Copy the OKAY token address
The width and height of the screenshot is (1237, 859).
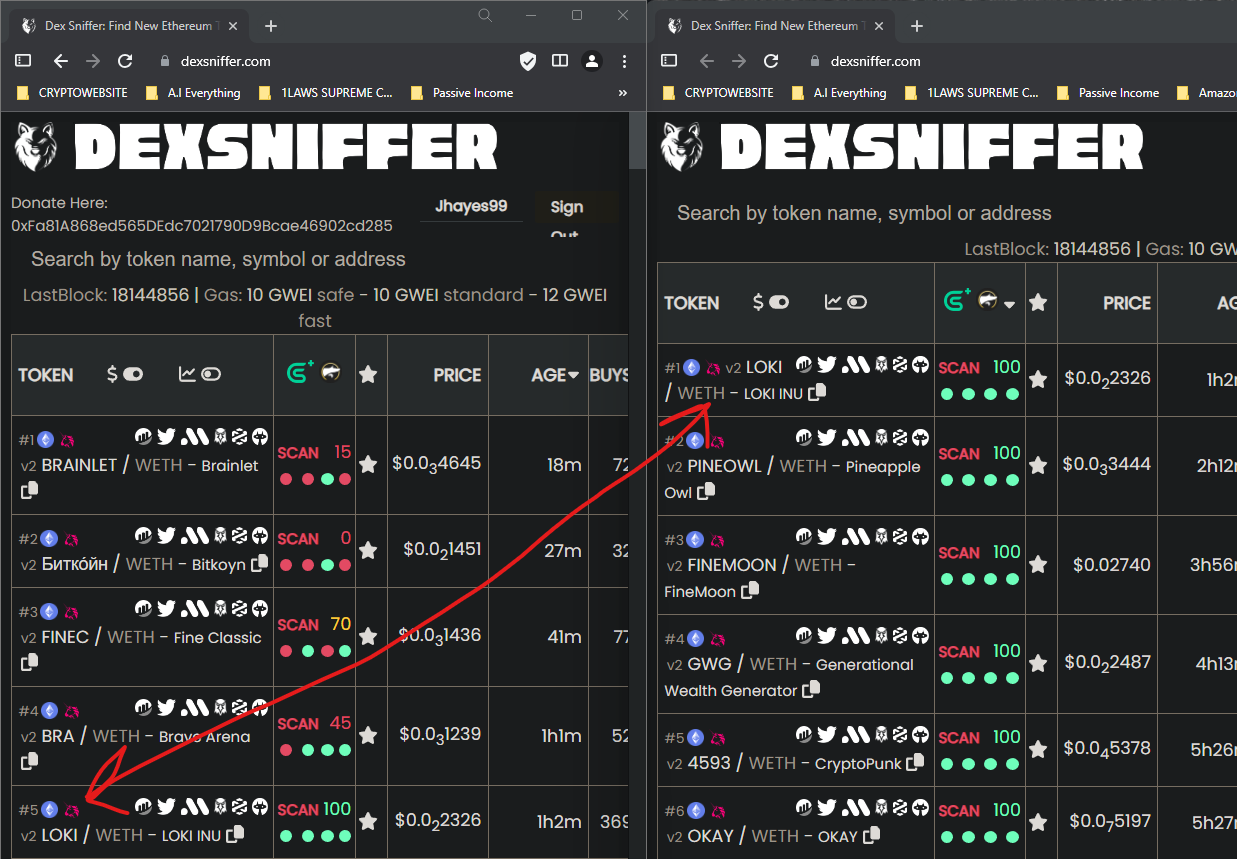(x=872, y=835)
